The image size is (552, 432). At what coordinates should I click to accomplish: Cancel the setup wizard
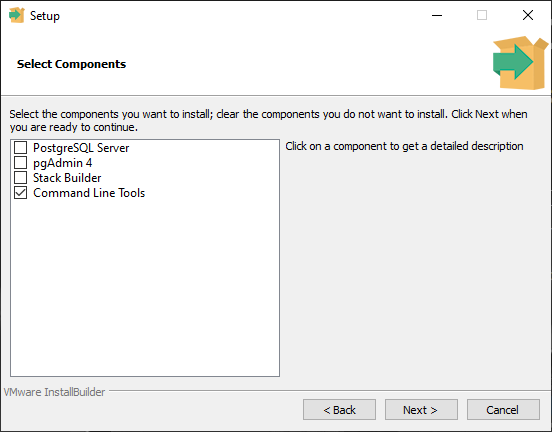pyautogui.click(x=503, y=409)
